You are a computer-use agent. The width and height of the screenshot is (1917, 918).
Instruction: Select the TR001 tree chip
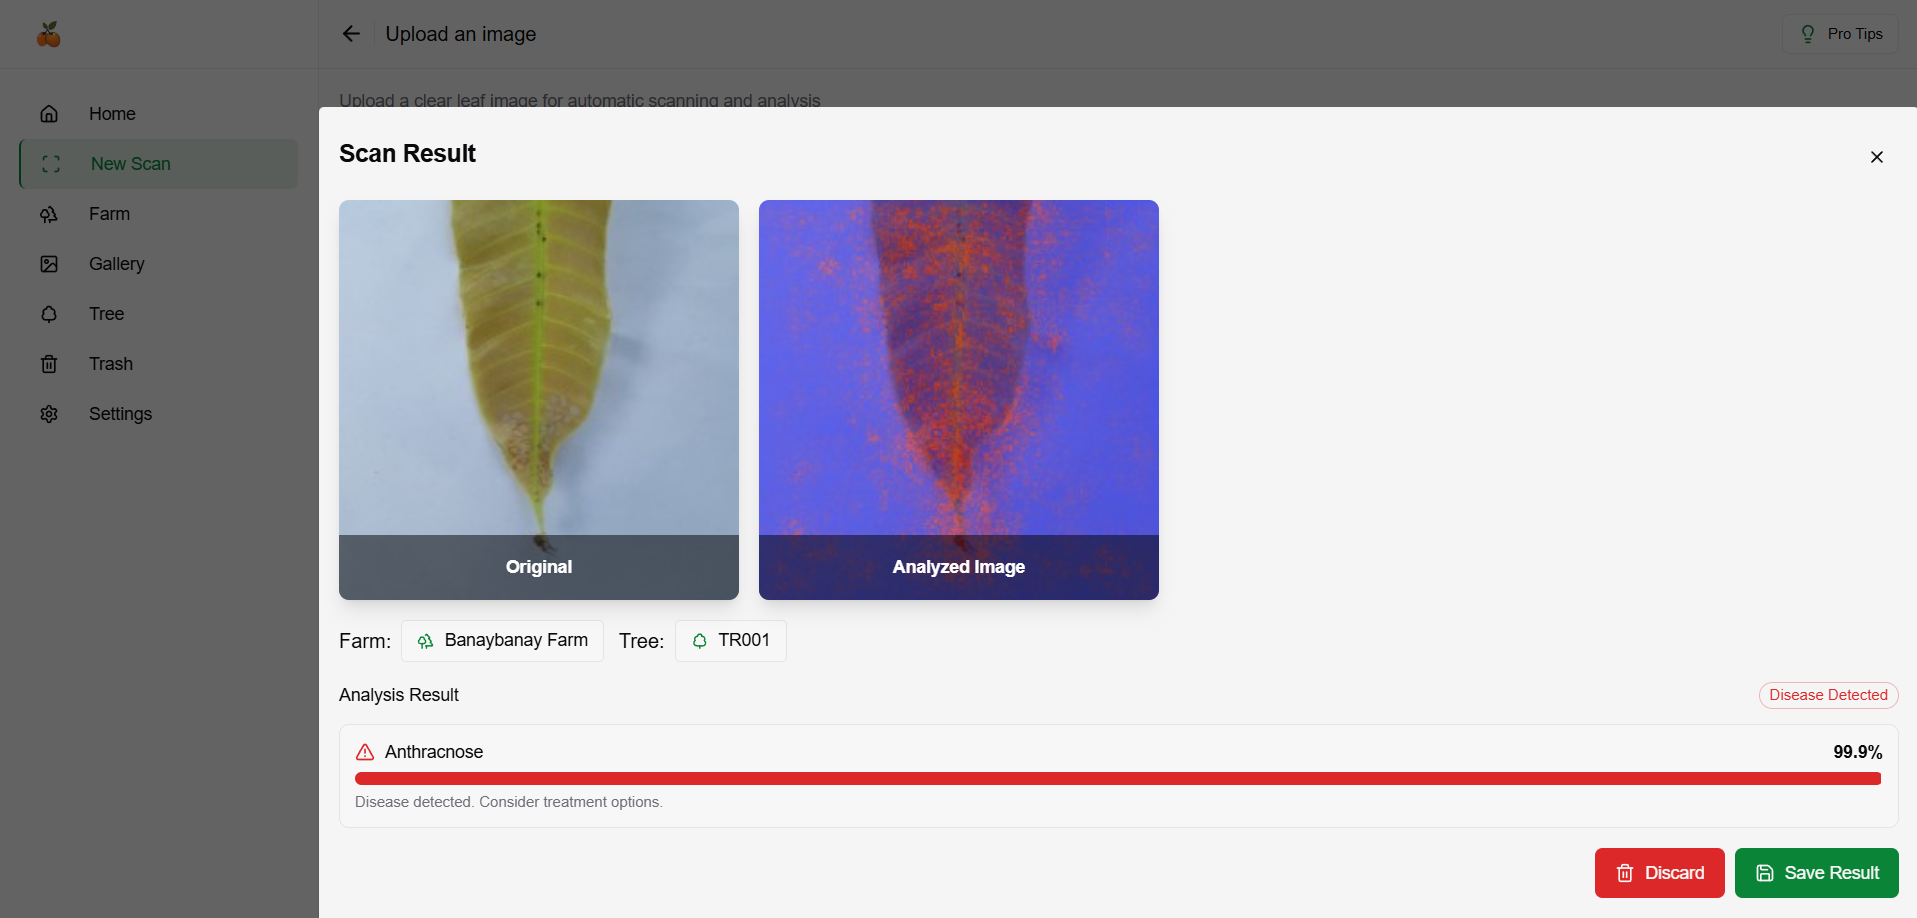[x=730, y=641]
